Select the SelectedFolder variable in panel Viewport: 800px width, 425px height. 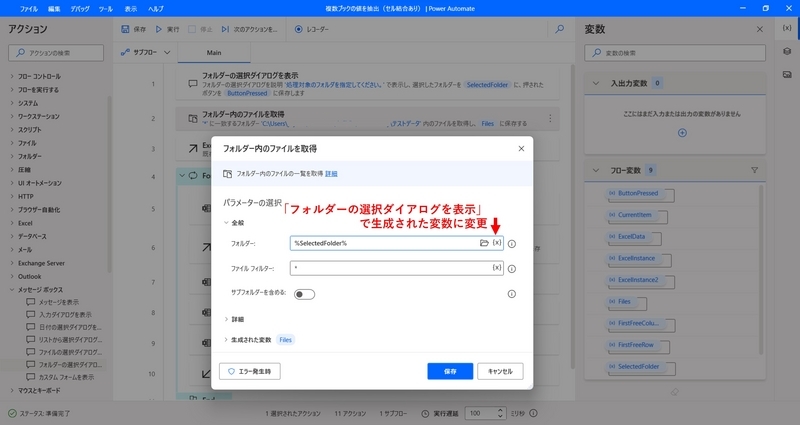pos(640,367)
